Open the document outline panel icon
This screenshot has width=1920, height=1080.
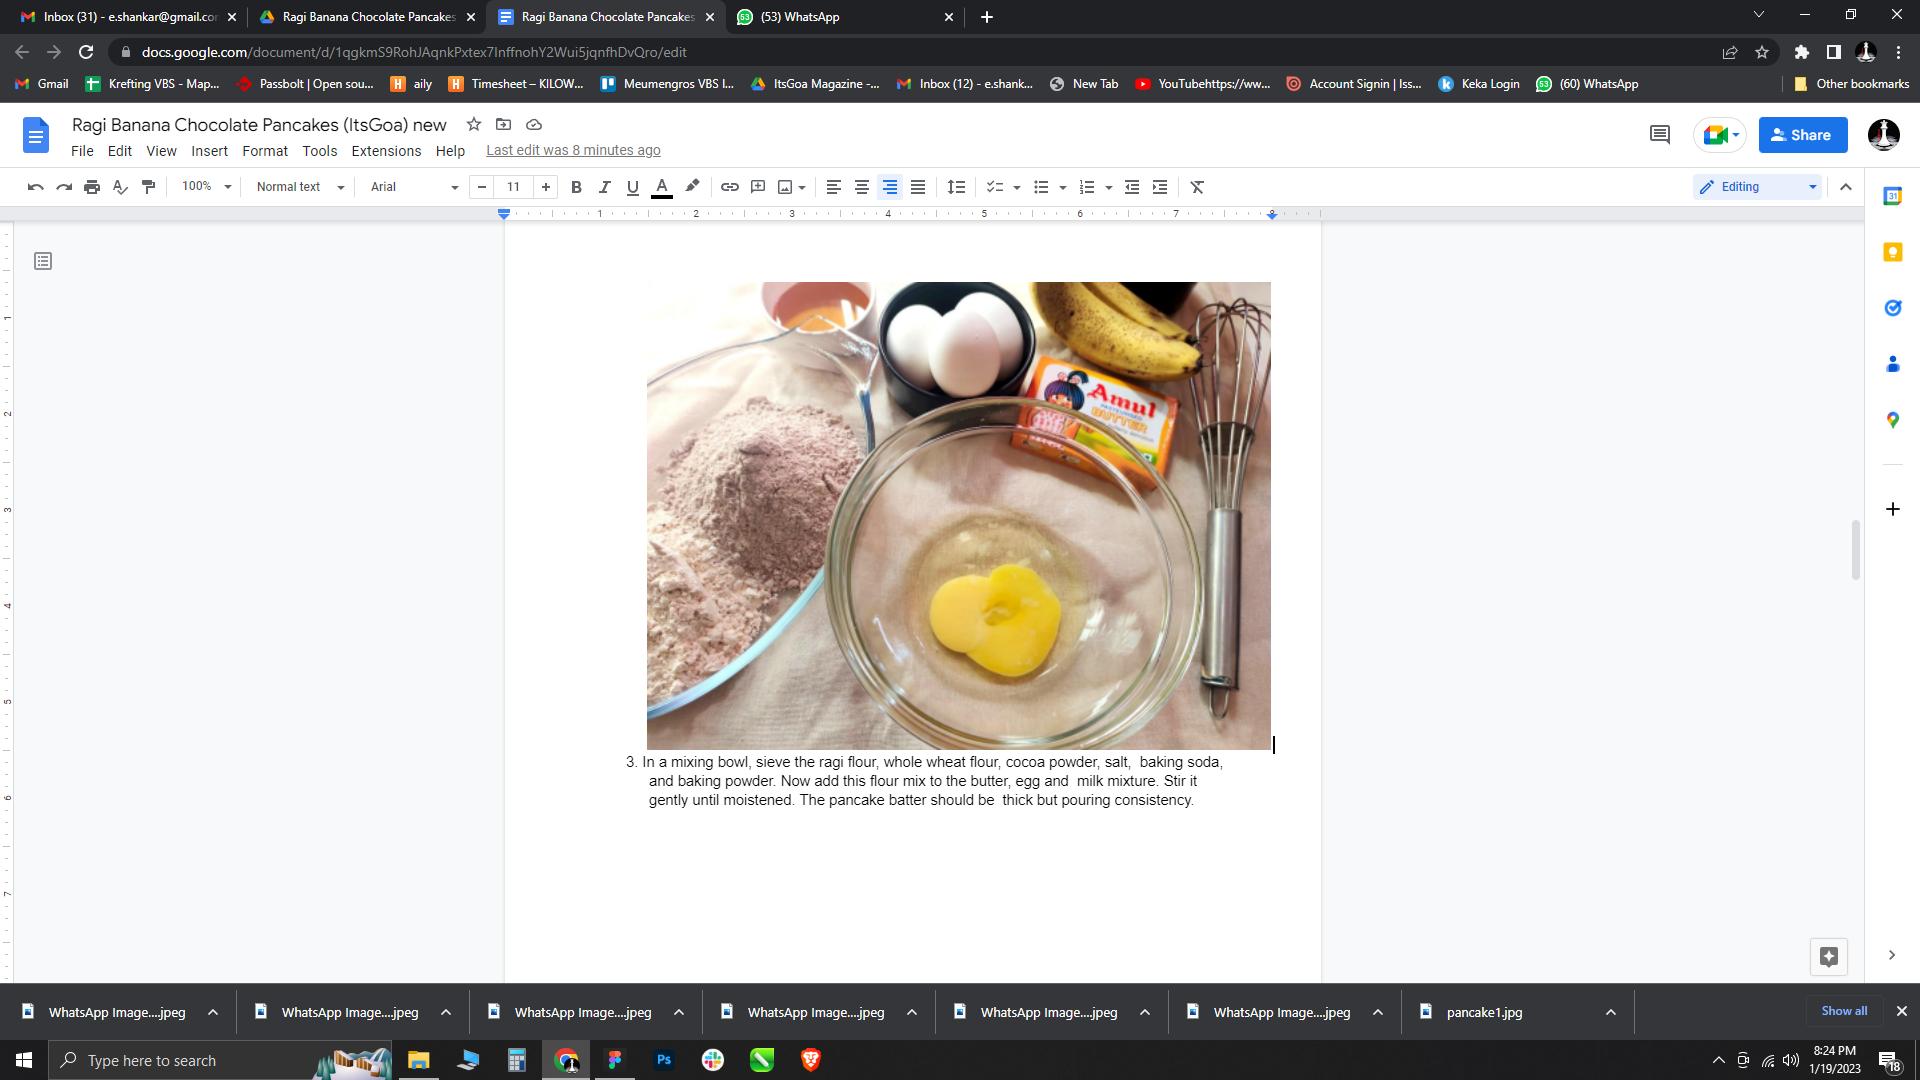tap(43, 261)
